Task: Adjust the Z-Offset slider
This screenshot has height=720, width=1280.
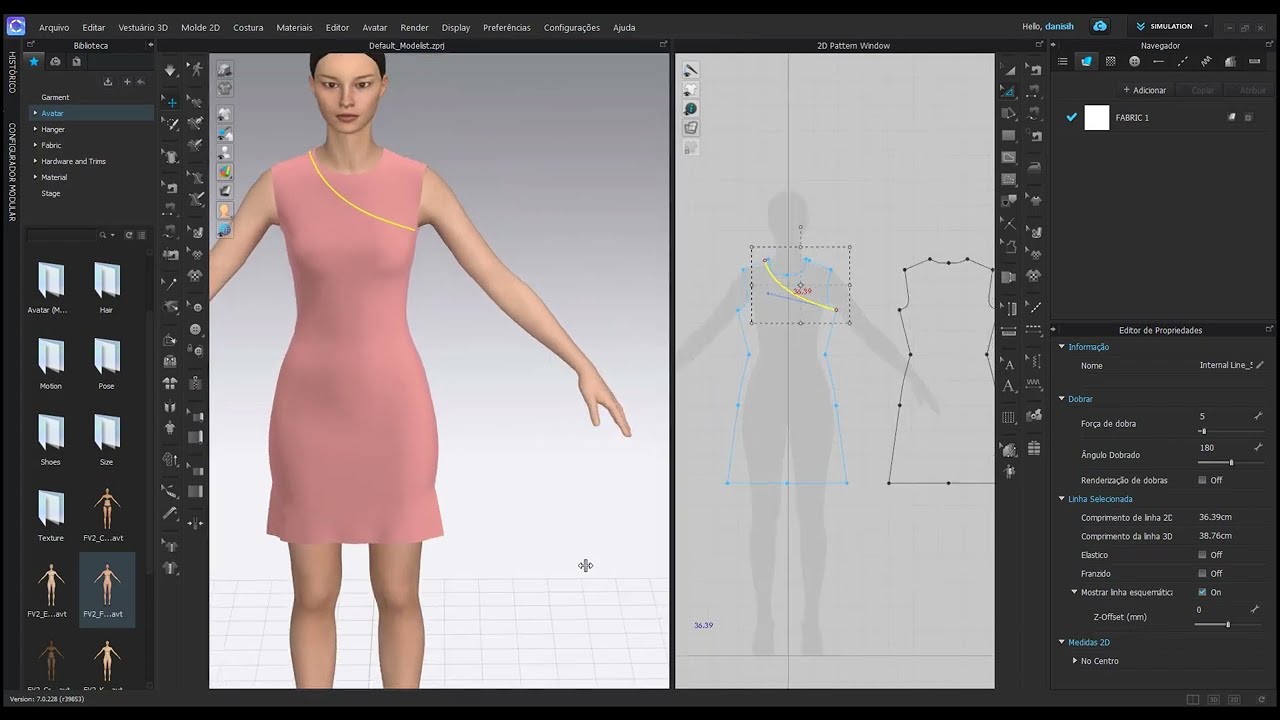Action: tap(1228, 624)
